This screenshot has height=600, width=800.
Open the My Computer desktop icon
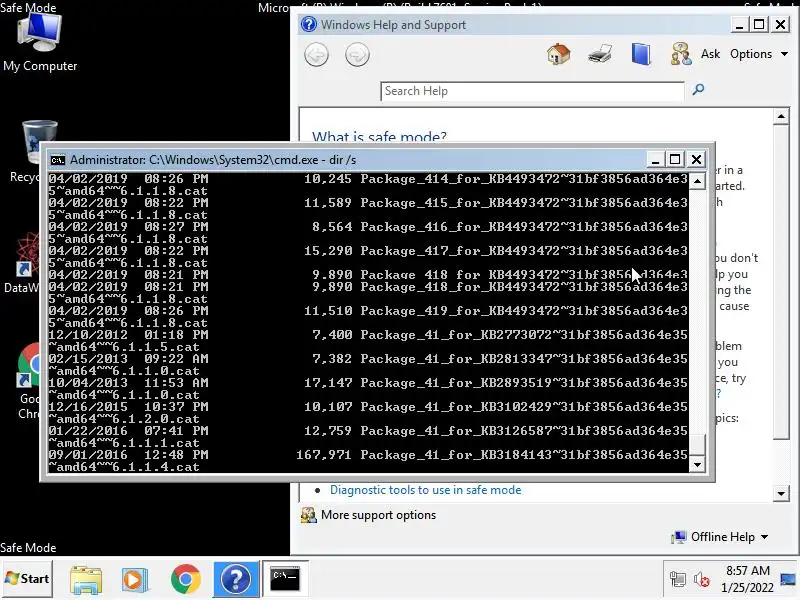[x=39, y=43]
